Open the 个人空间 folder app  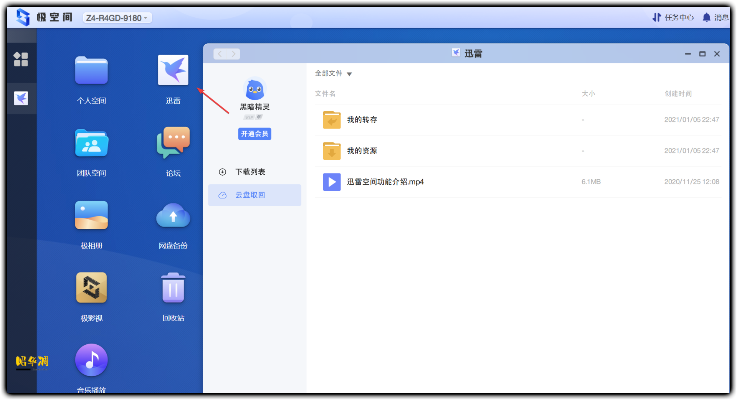[91, 71]
